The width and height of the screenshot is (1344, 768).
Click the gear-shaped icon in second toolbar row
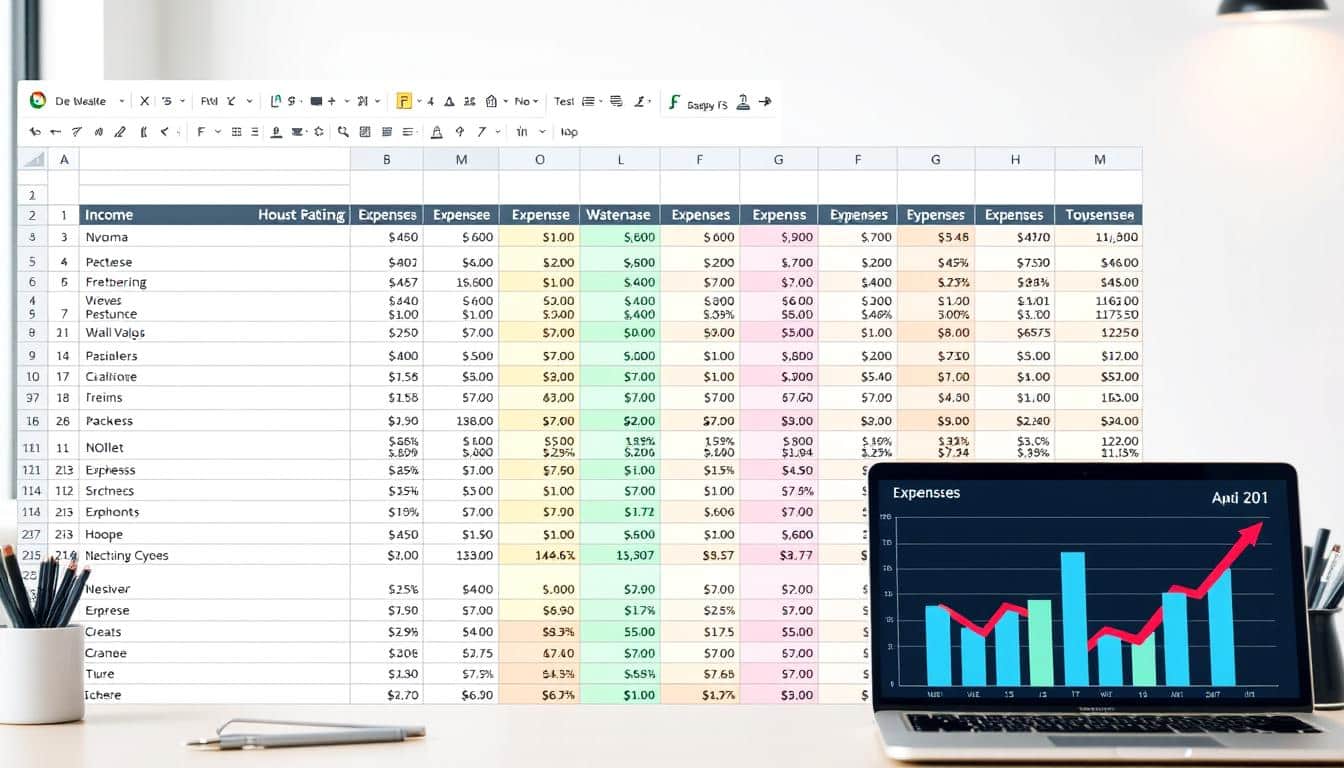coord(319,131)
